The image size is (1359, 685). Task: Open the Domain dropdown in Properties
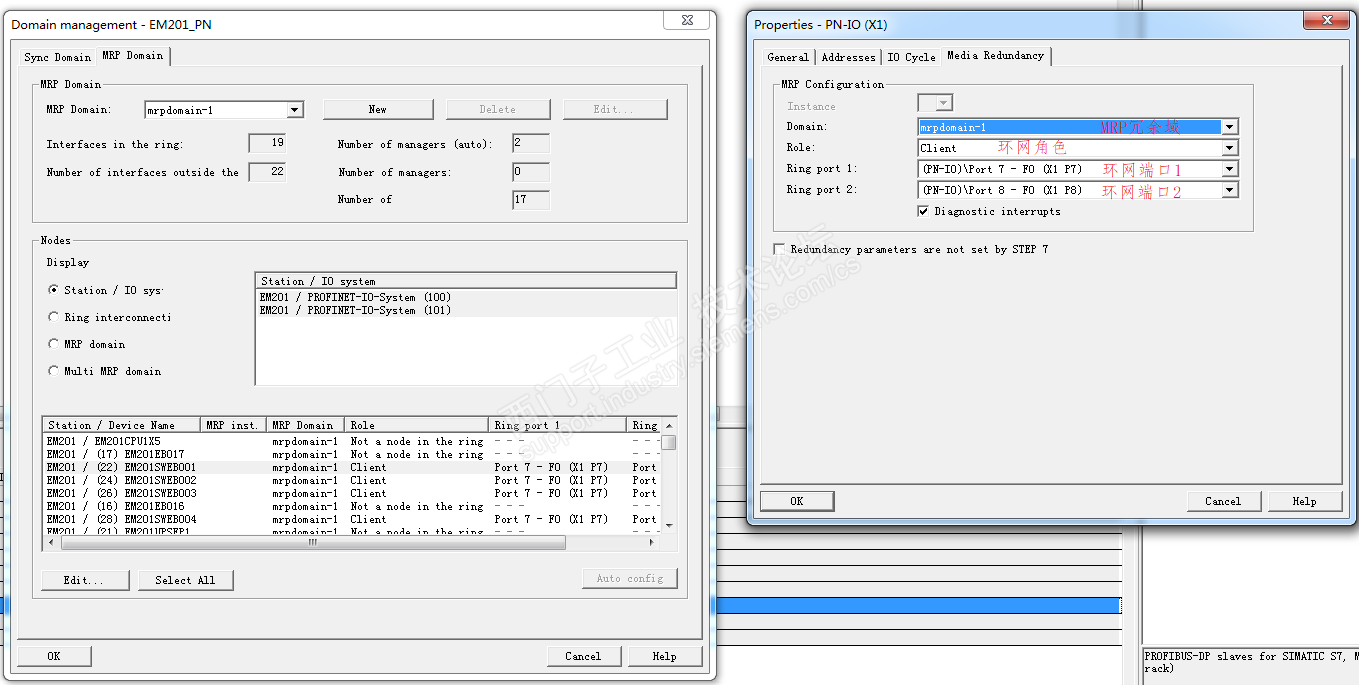[x=1230, y=127]
